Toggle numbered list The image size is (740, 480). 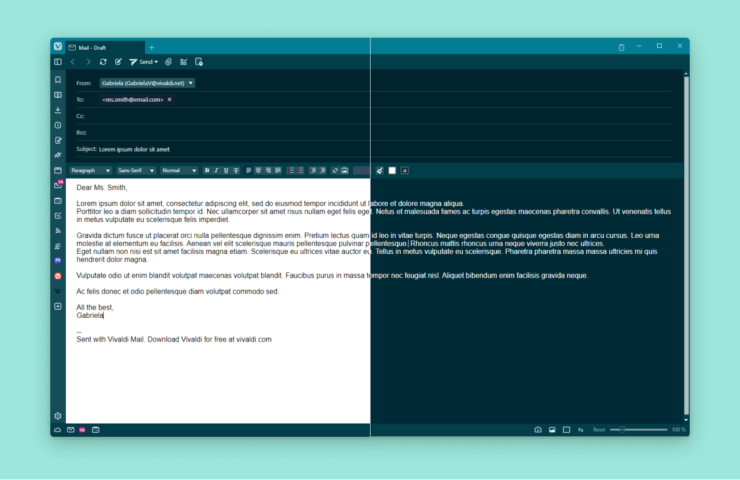coord(291,170)
